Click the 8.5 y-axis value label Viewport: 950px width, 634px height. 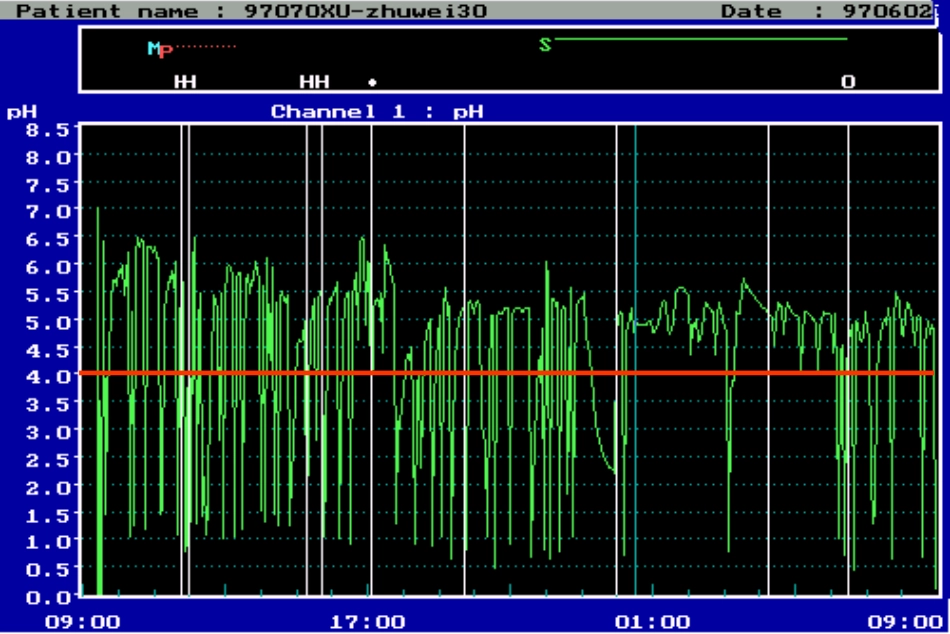[47, 129]
